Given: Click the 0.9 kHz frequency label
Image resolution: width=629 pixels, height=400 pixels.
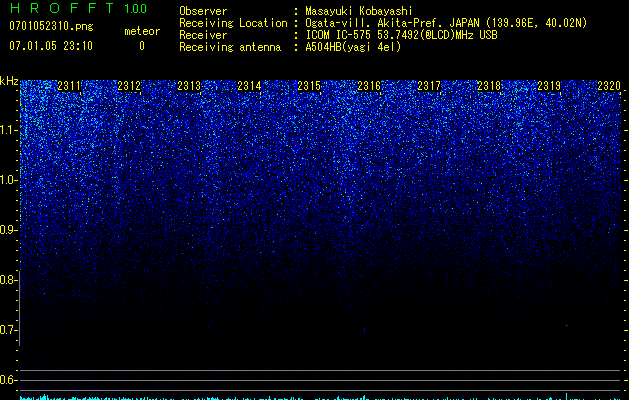Looking at the screenshot, I should 8,230.
